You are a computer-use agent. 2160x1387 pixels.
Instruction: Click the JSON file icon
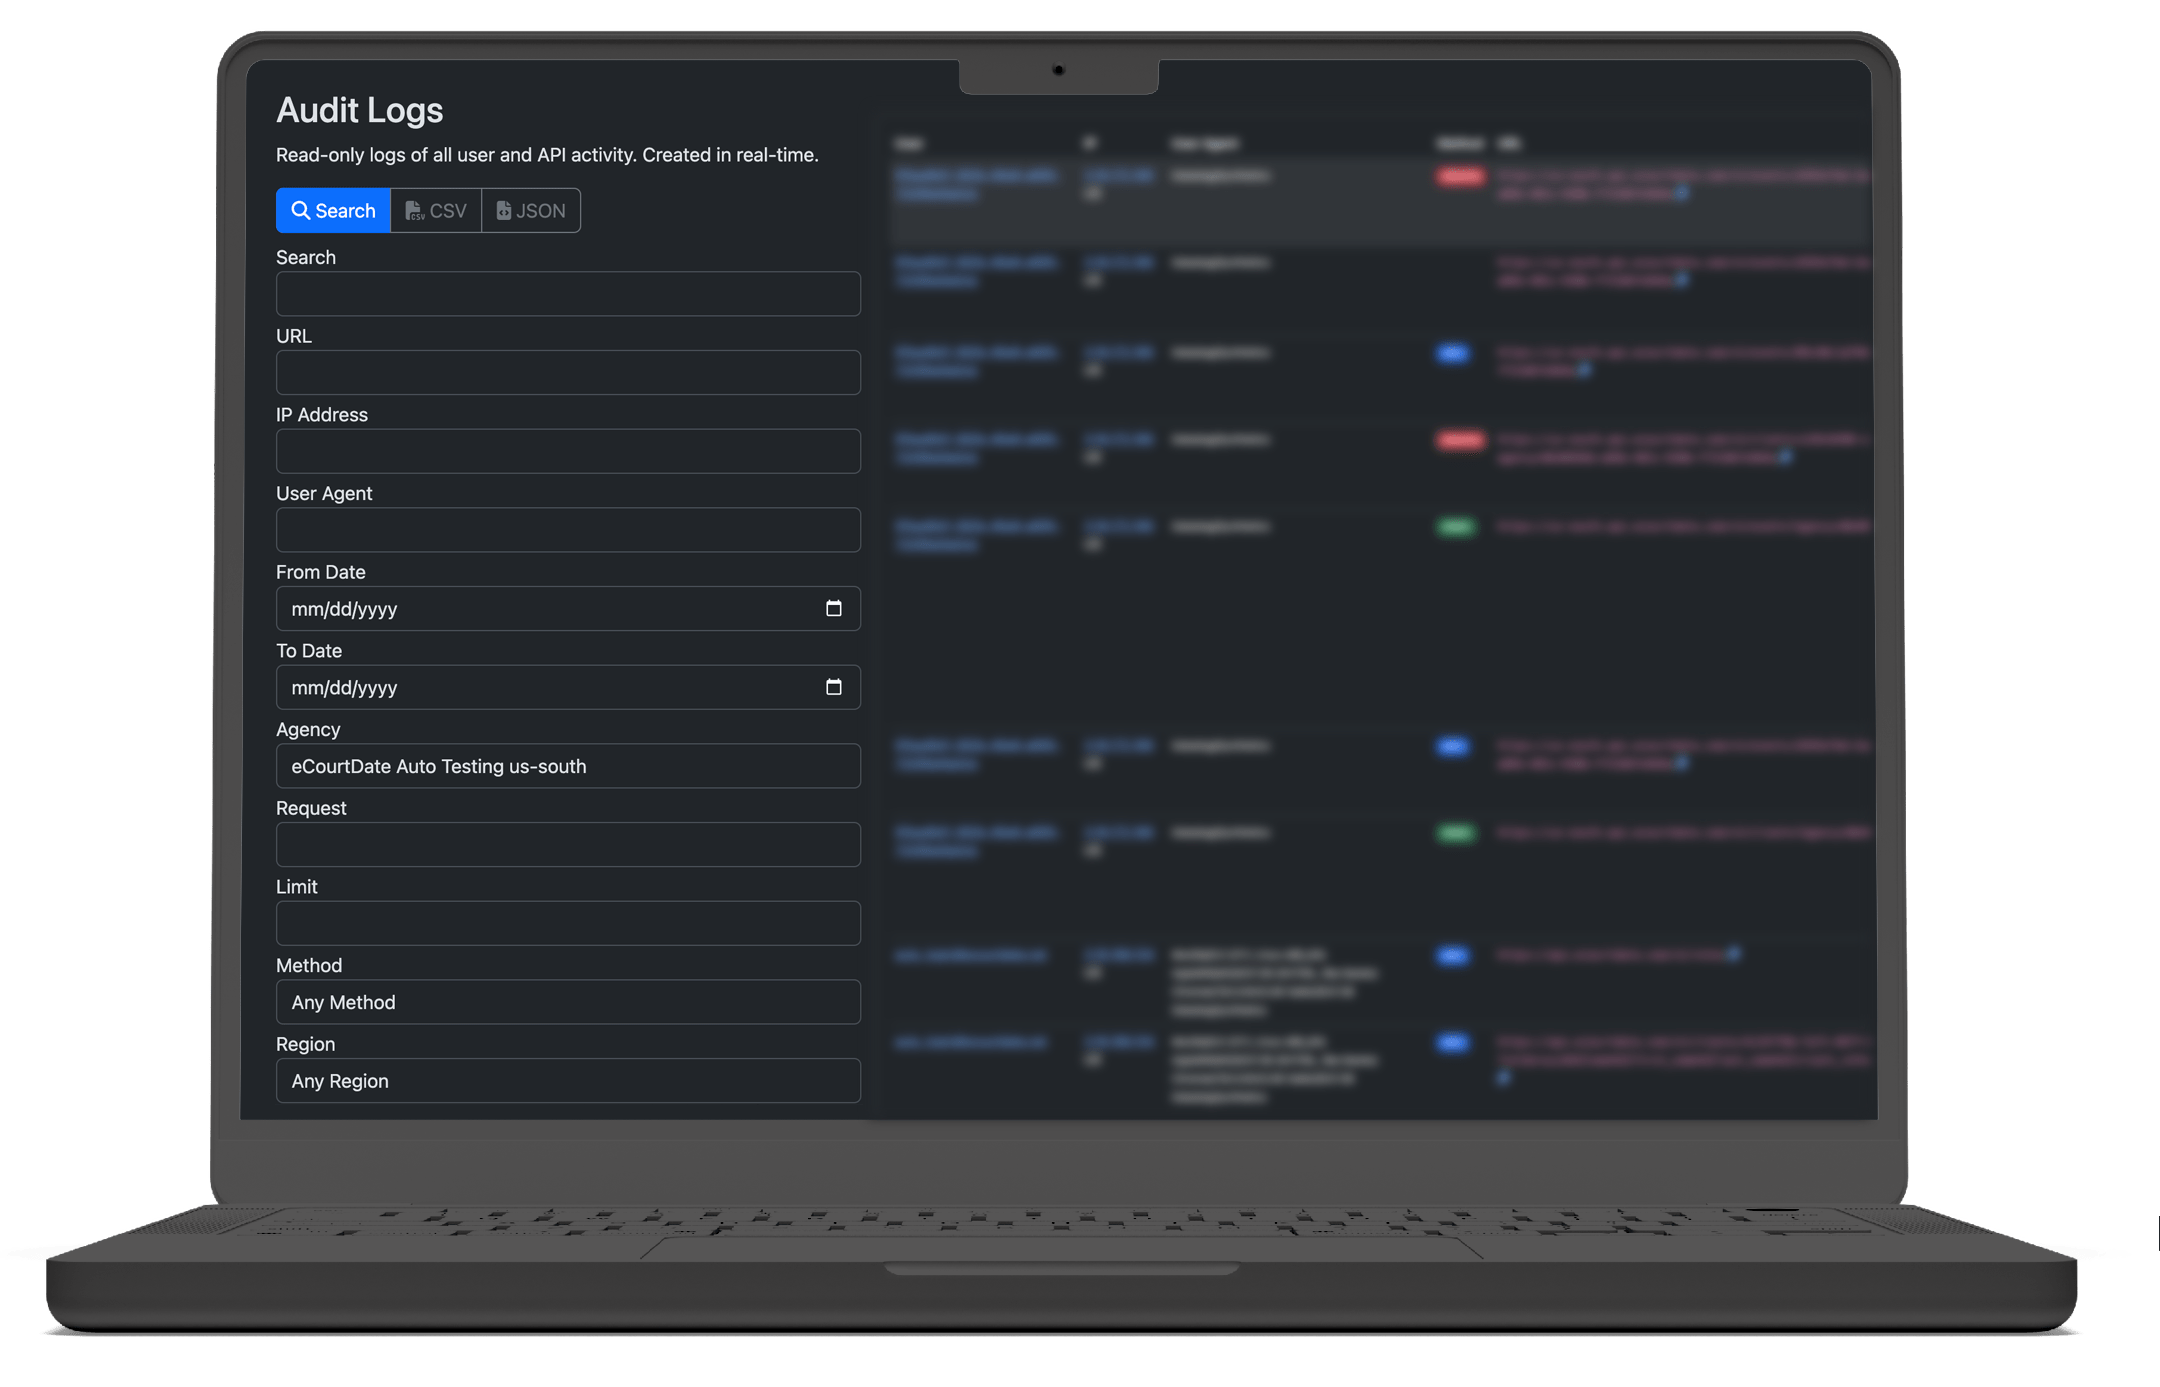504,210
